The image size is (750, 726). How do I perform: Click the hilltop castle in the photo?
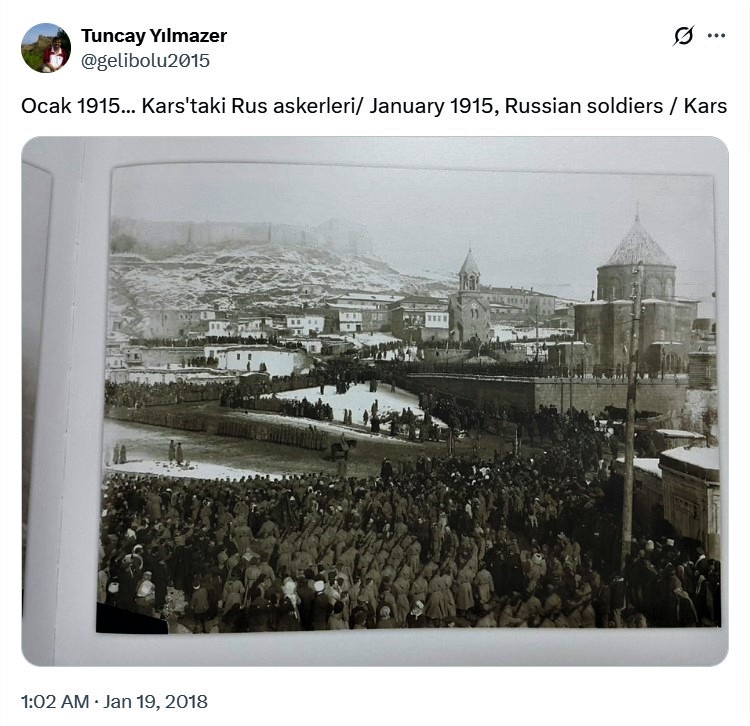[x=240, y=237]
